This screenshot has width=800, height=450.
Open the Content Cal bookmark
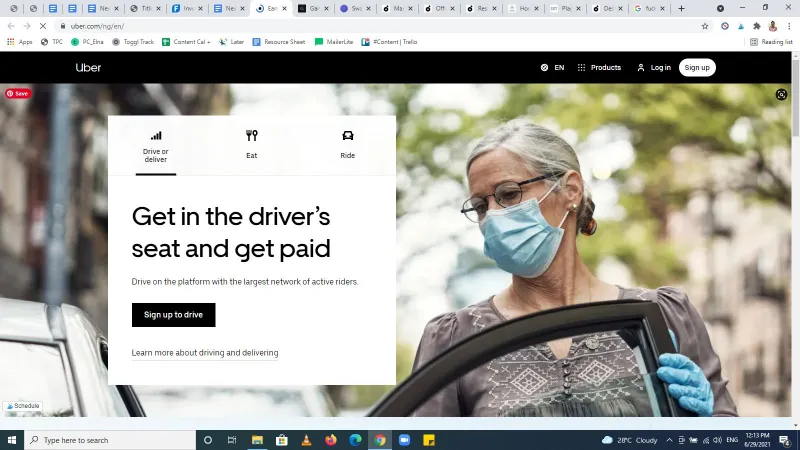click(x=186, y=42)
